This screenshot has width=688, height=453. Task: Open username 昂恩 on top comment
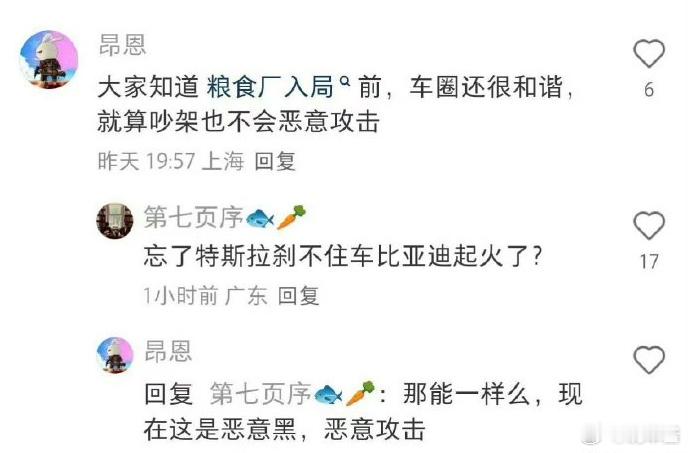(x=122, y=45)
